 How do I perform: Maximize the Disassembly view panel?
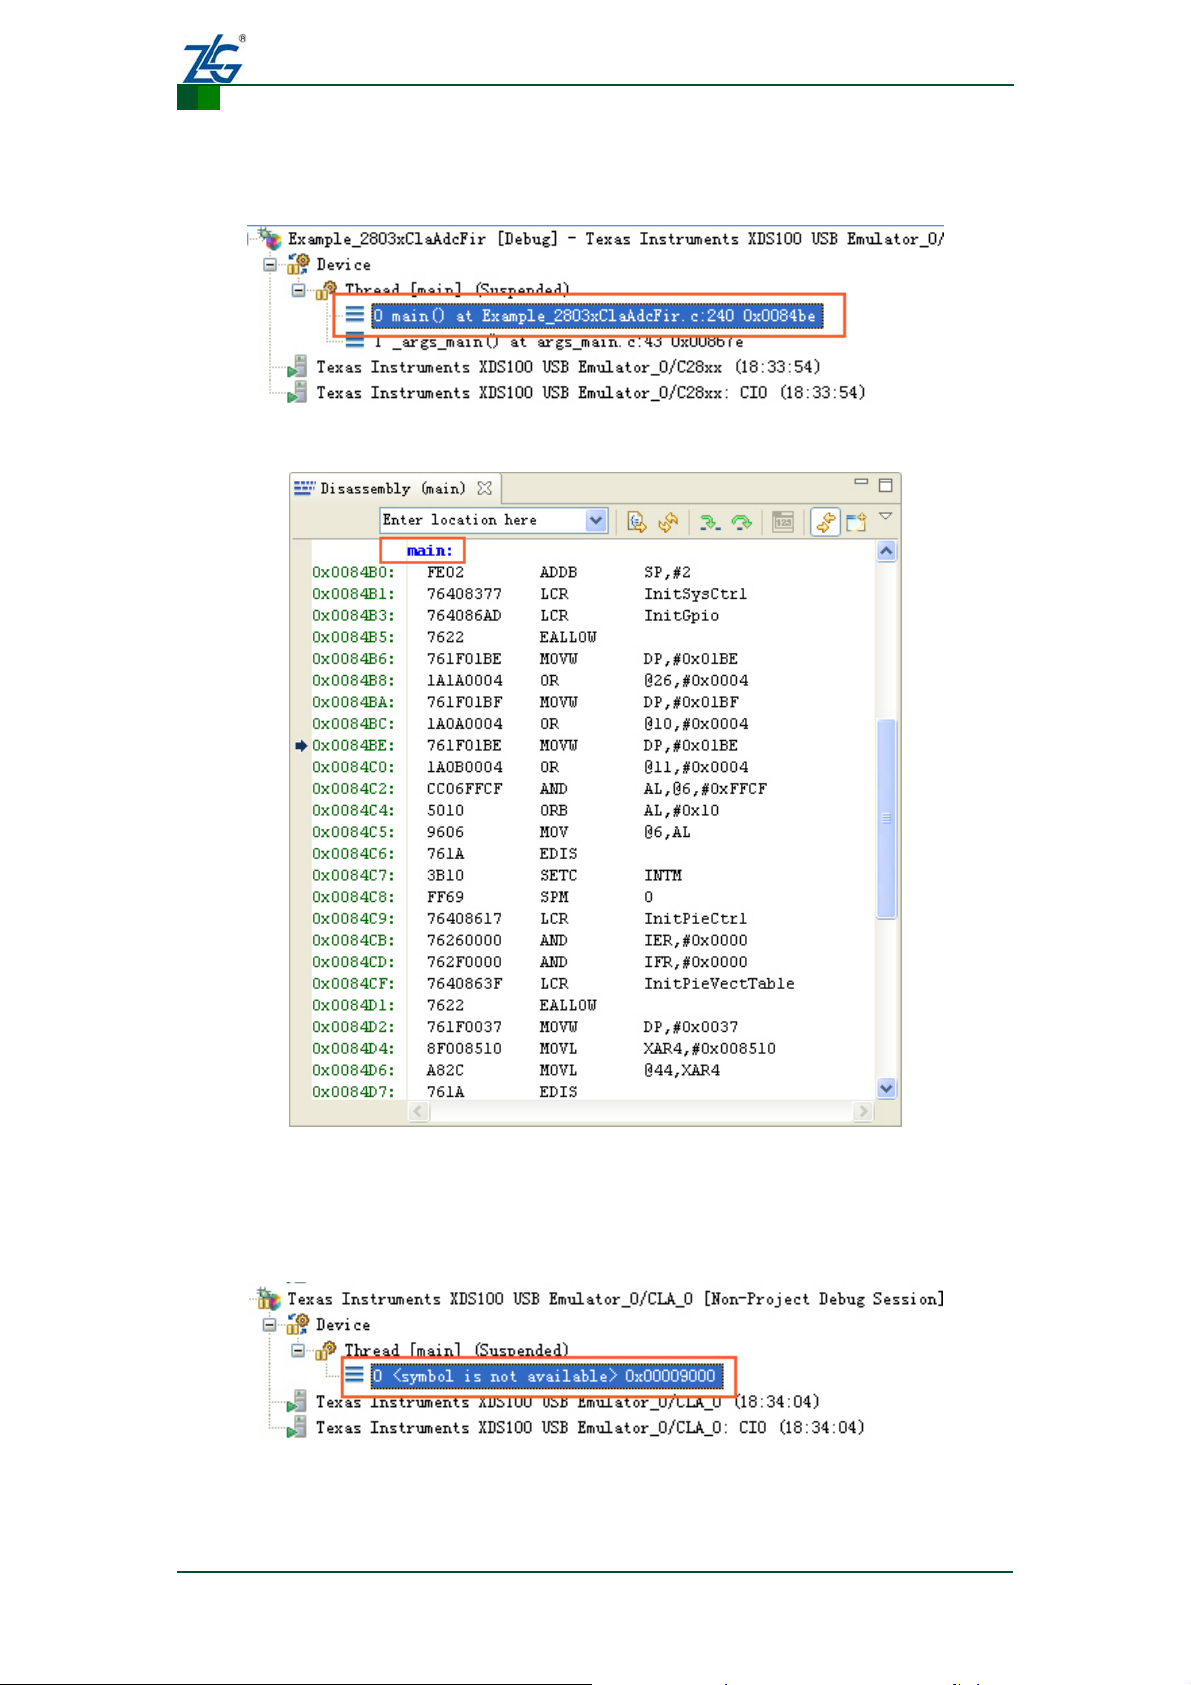885,485
